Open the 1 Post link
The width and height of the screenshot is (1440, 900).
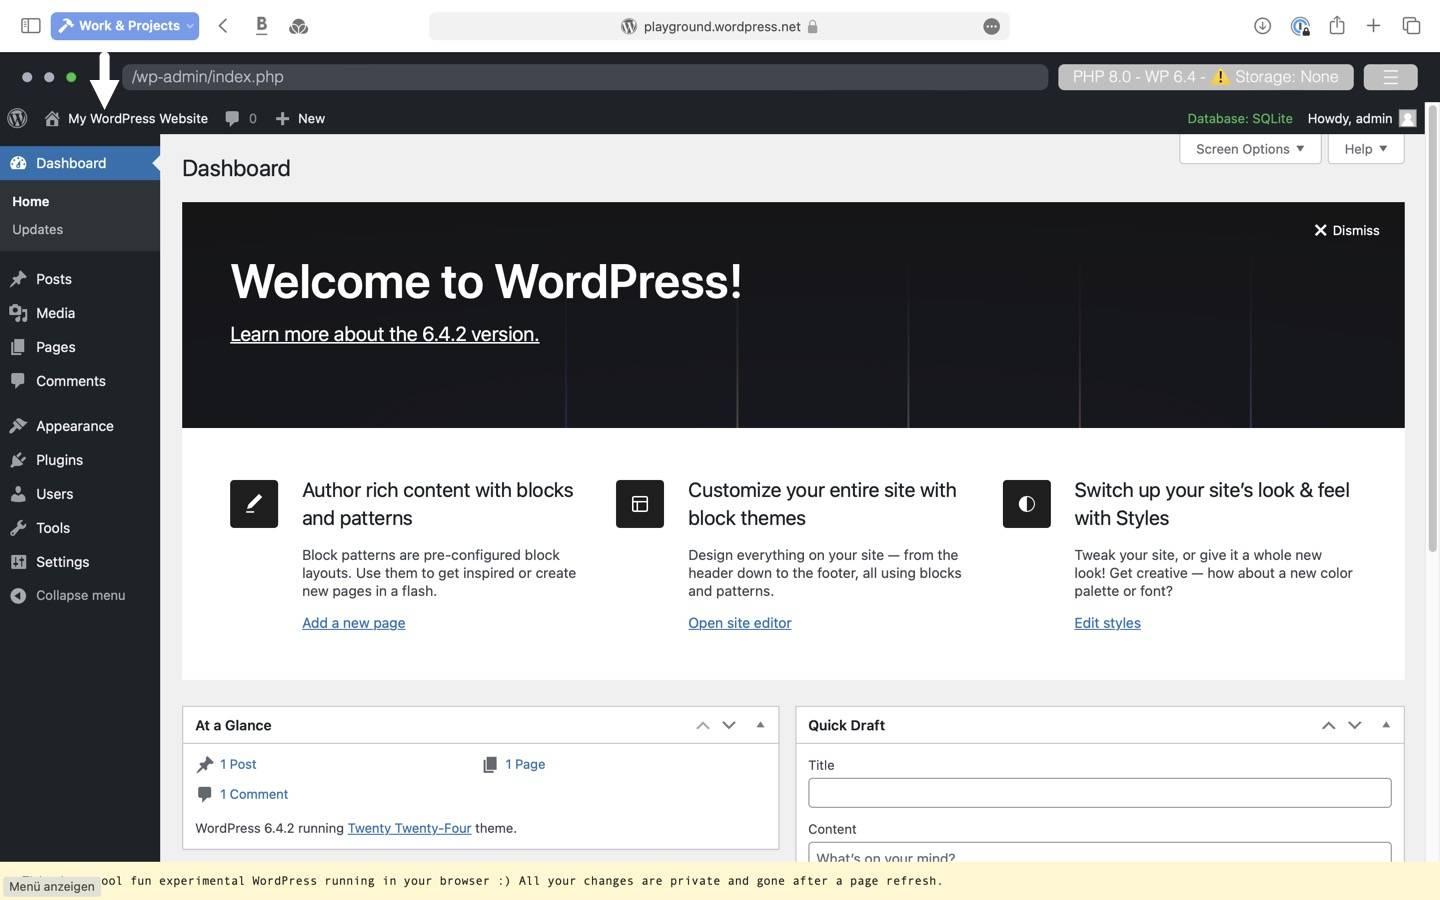tap(238, 764)
